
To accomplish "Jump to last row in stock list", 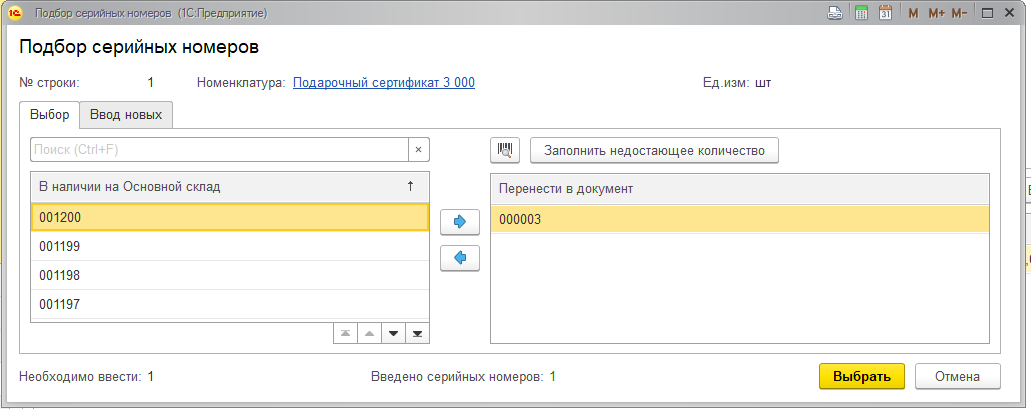I will click(418, 333).
